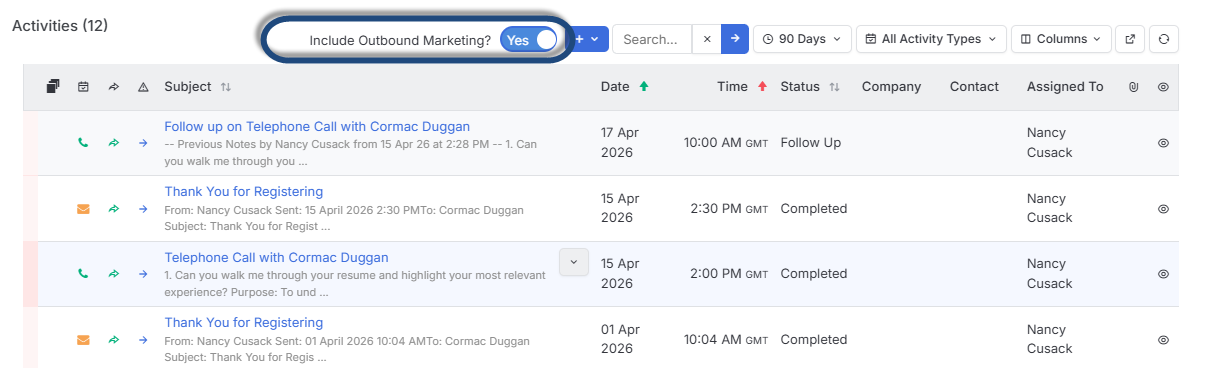Open the 01 Apr Thank You for Registering link
Image resolution: width=1207 pixels, height=368 pixels.
tap(244, 322)
